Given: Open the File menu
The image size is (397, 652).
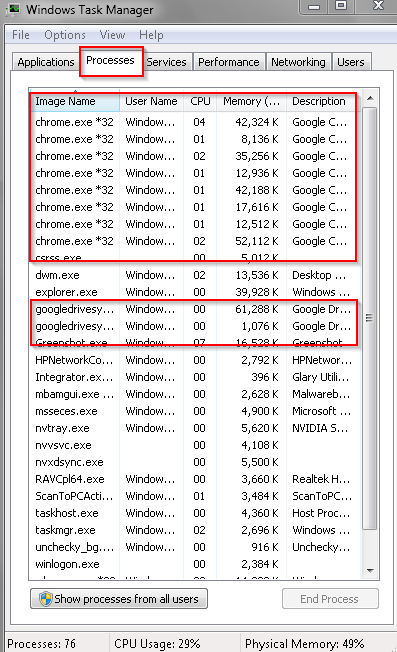Looking at the screenshot, I should coord(21,35).
